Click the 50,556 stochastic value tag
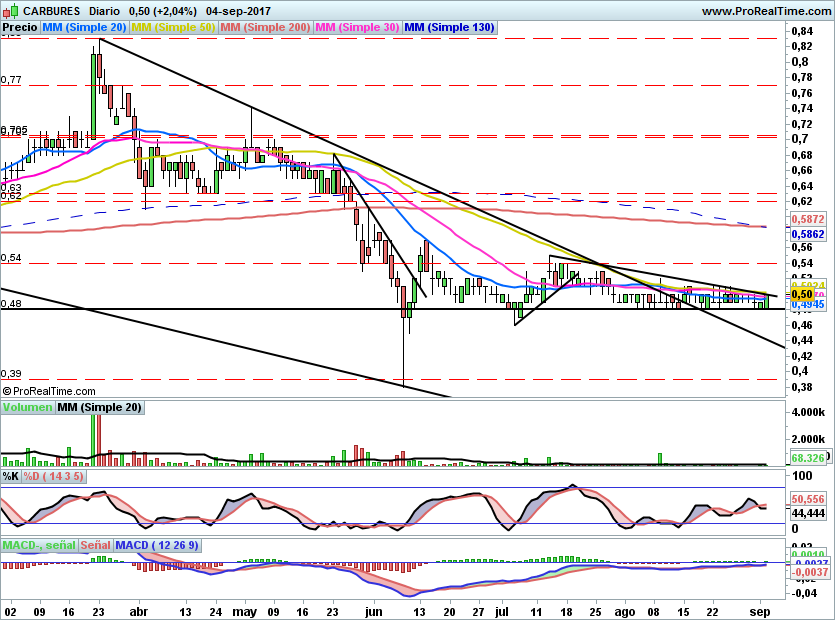The image size is (835, 620). (x=806, y=497)
